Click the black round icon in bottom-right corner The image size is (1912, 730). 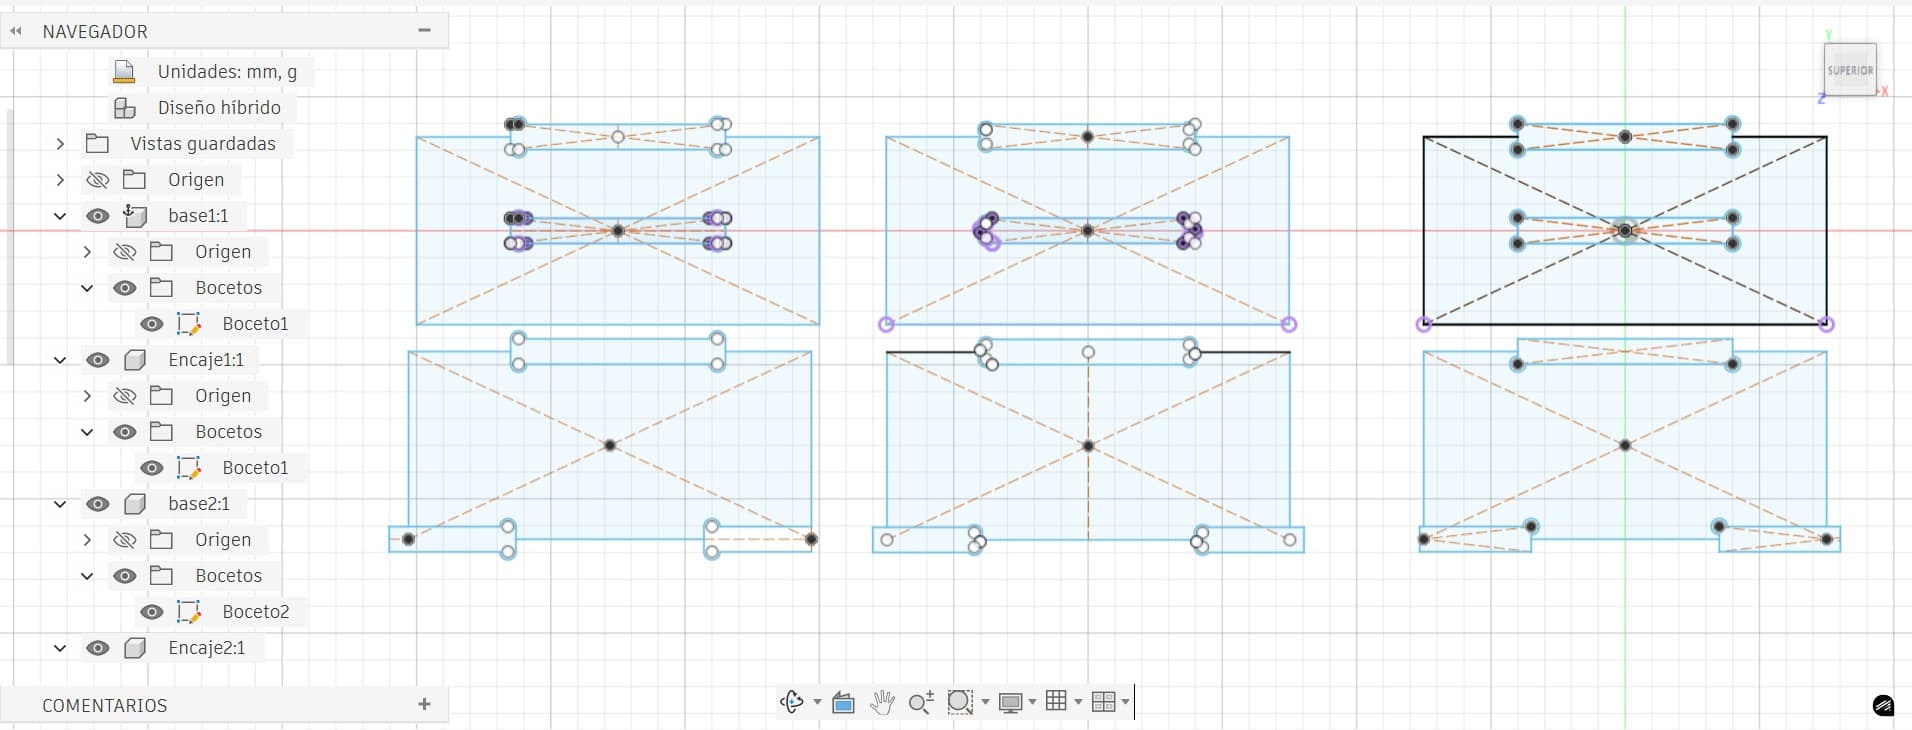coord(1883,706)
